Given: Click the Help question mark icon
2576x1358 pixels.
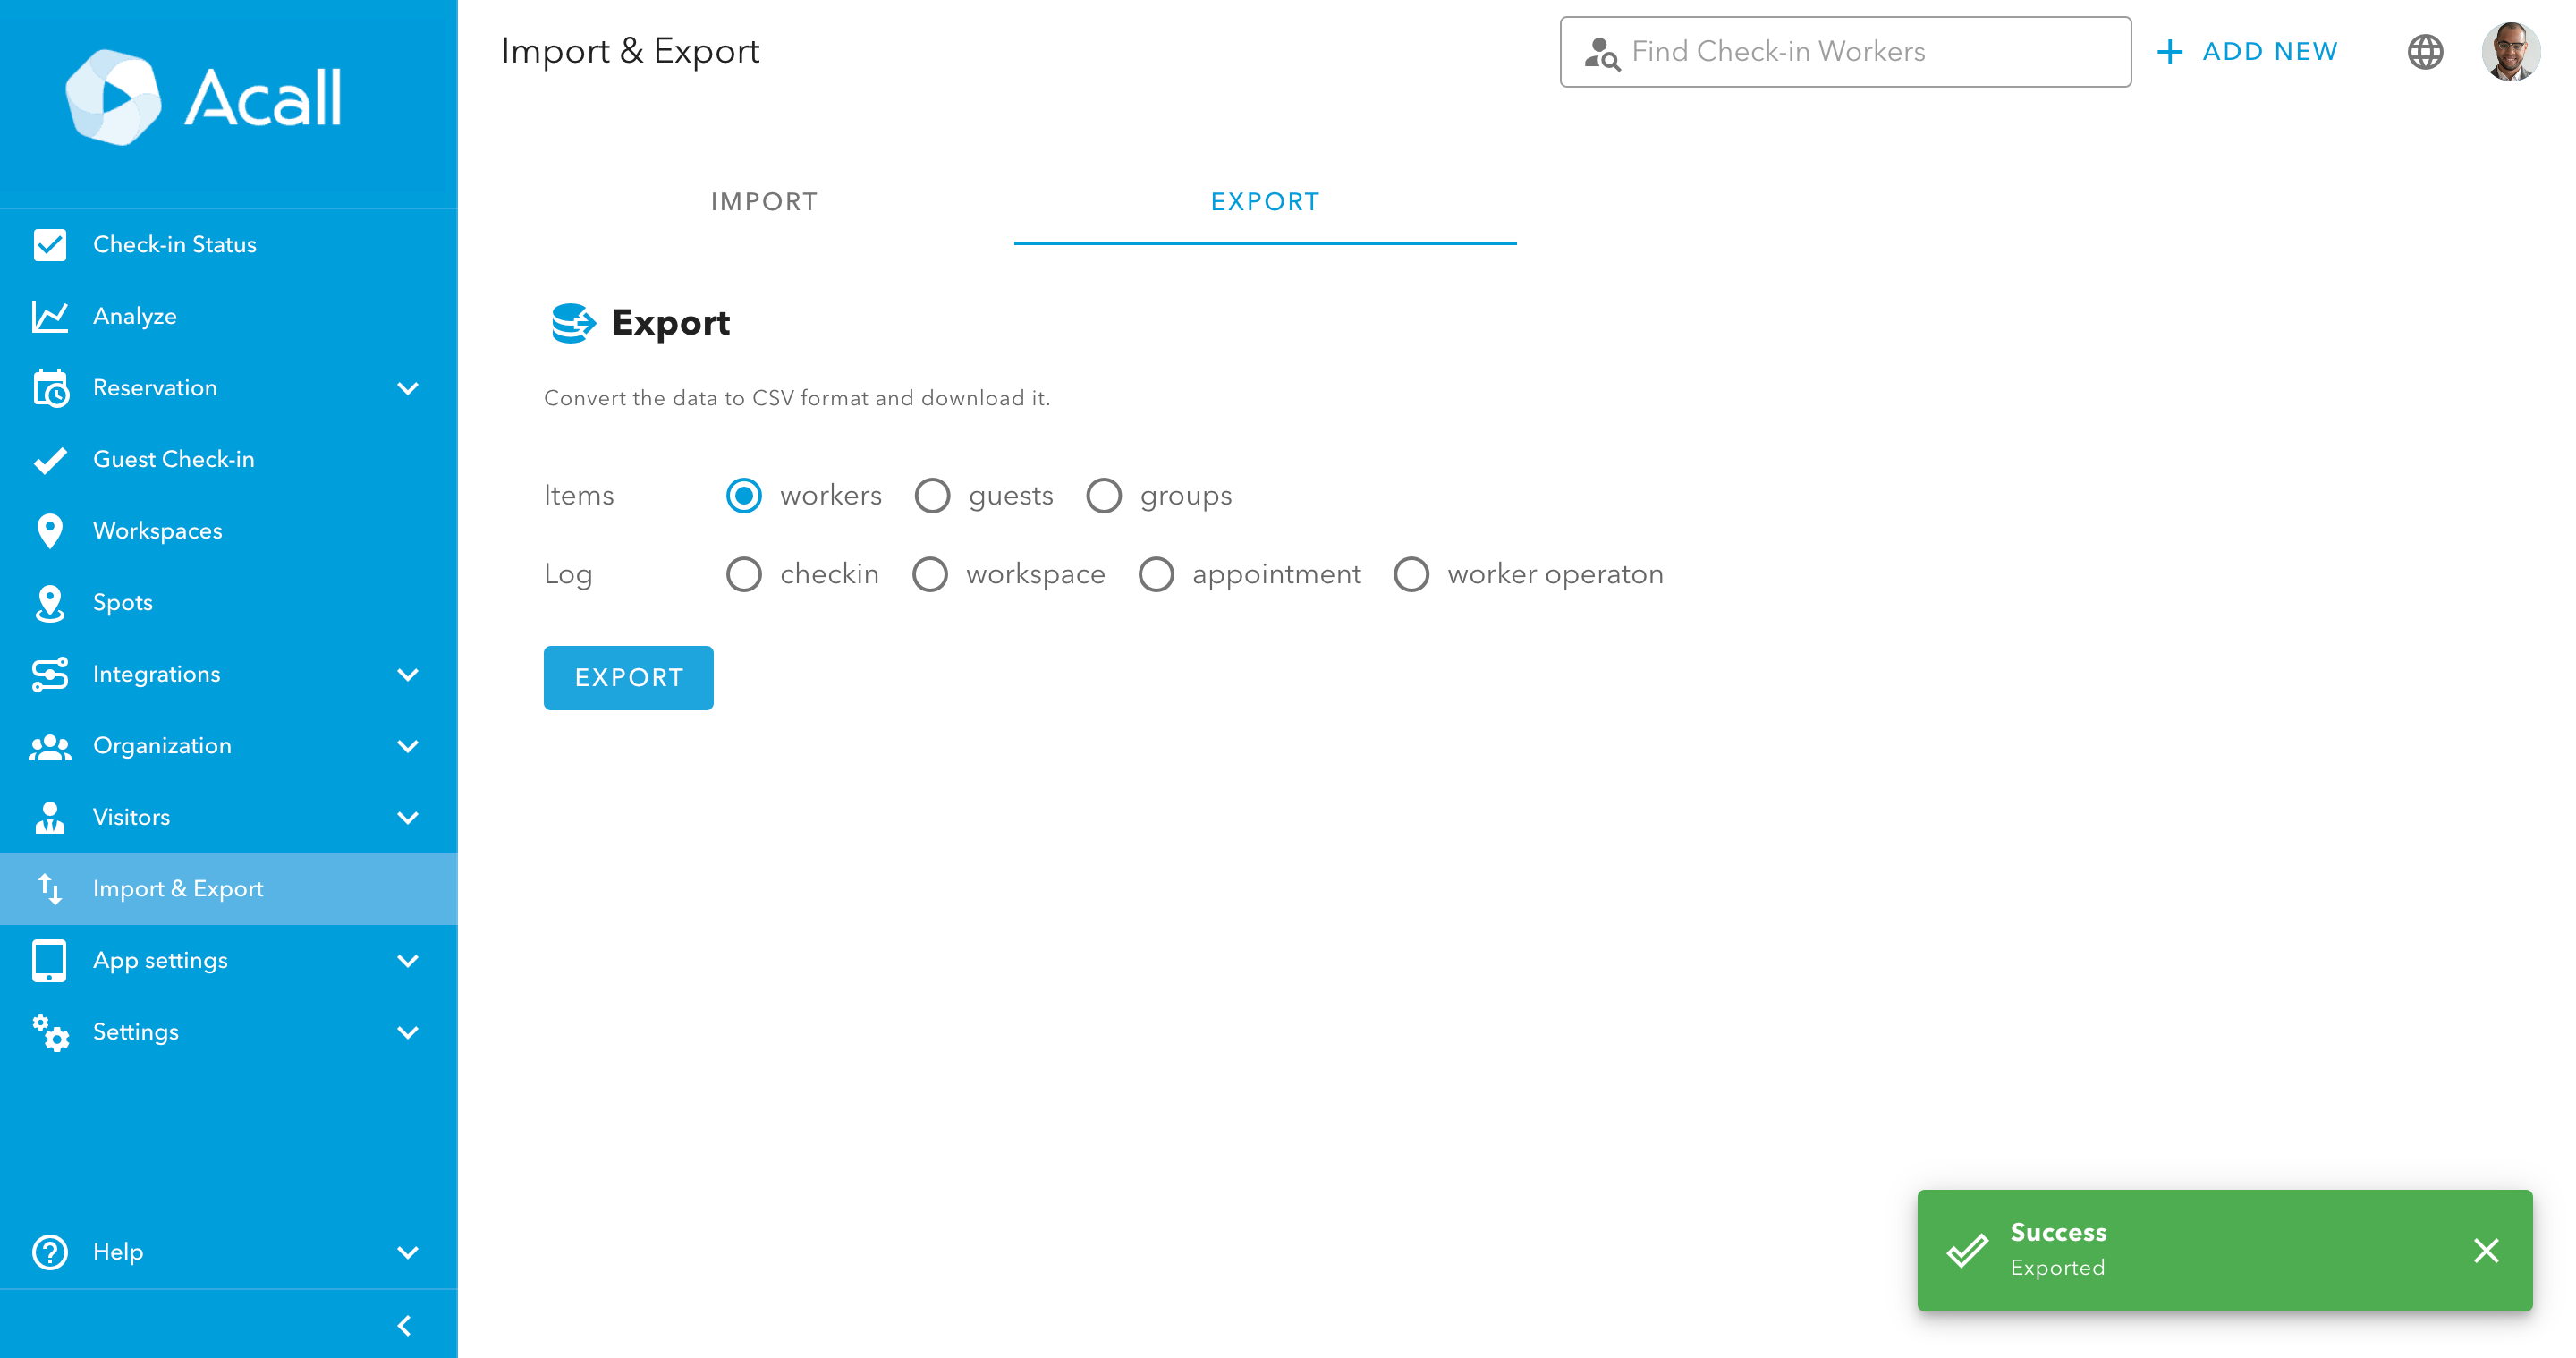Looking at the screenshot, I should 49,1252.
